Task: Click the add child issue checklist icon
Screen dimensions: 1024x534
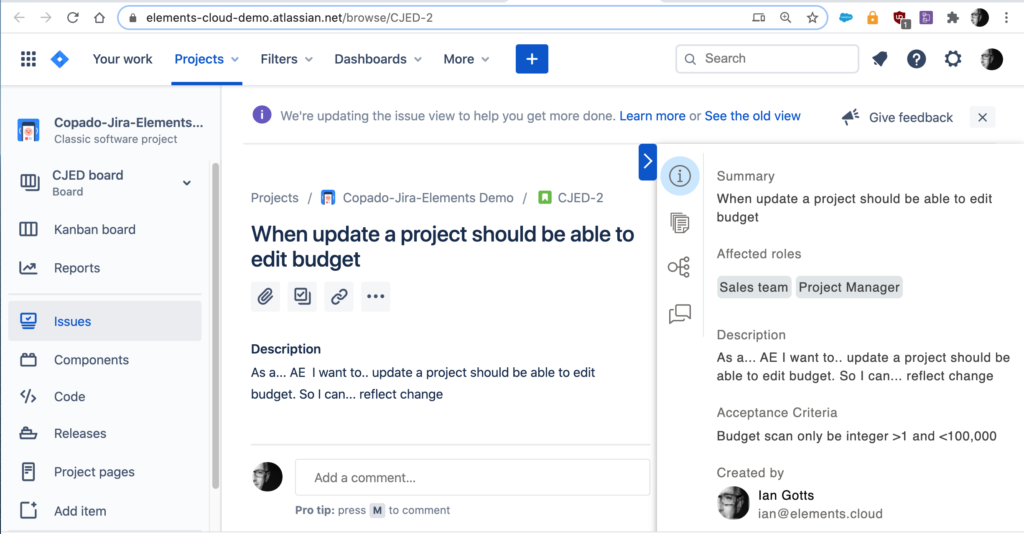Action: 302,296
